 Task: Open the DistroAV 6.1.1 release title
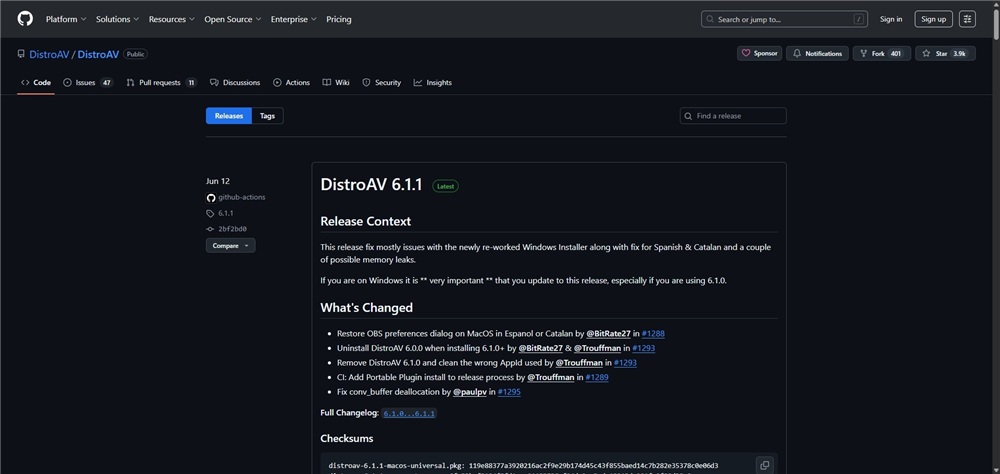click(x=371, y=185)
